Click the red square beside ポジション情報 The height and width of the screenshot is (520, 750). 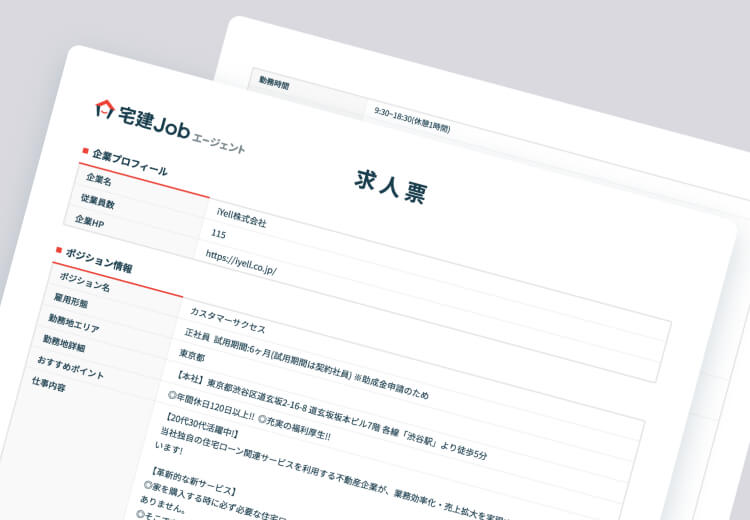pos(59,250)
